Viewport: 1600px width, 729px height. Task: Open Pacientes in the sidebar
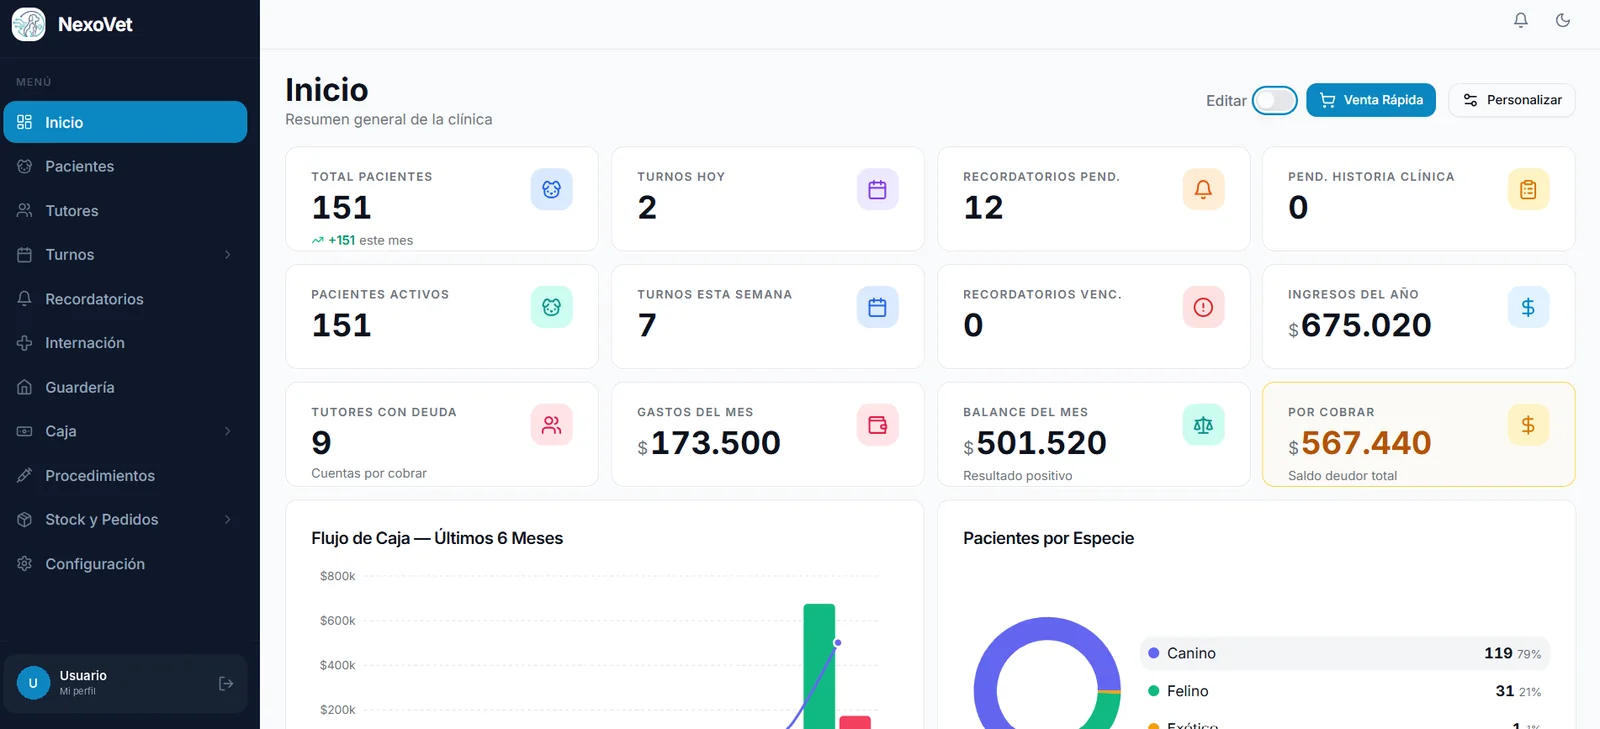point(125,166)
